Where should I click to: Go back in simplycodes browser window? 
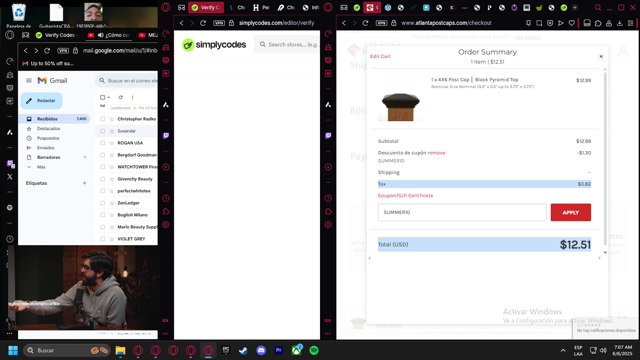(x=182, y=23)
